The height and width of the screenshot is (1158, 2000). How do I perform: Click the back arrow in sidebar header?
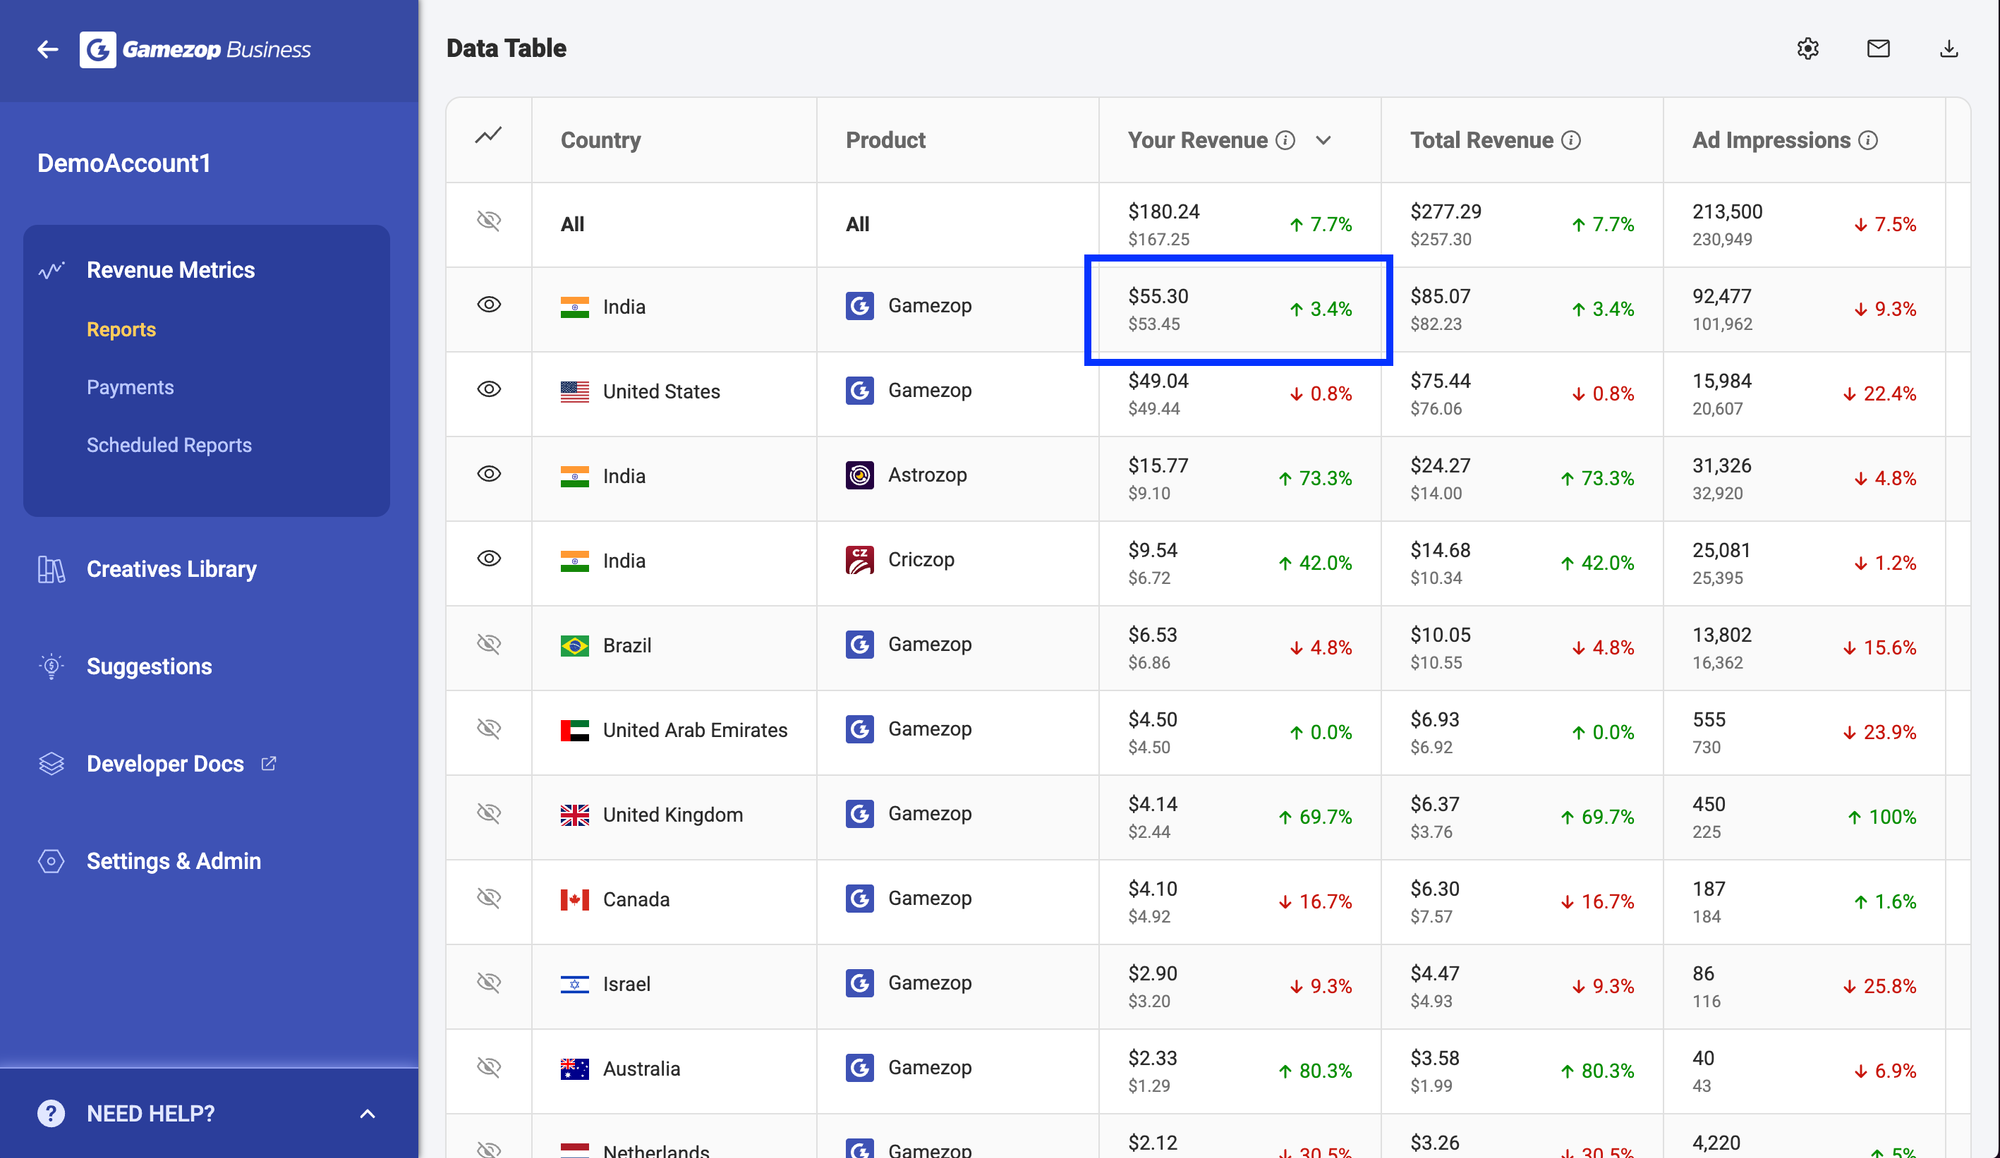(47, 49)
